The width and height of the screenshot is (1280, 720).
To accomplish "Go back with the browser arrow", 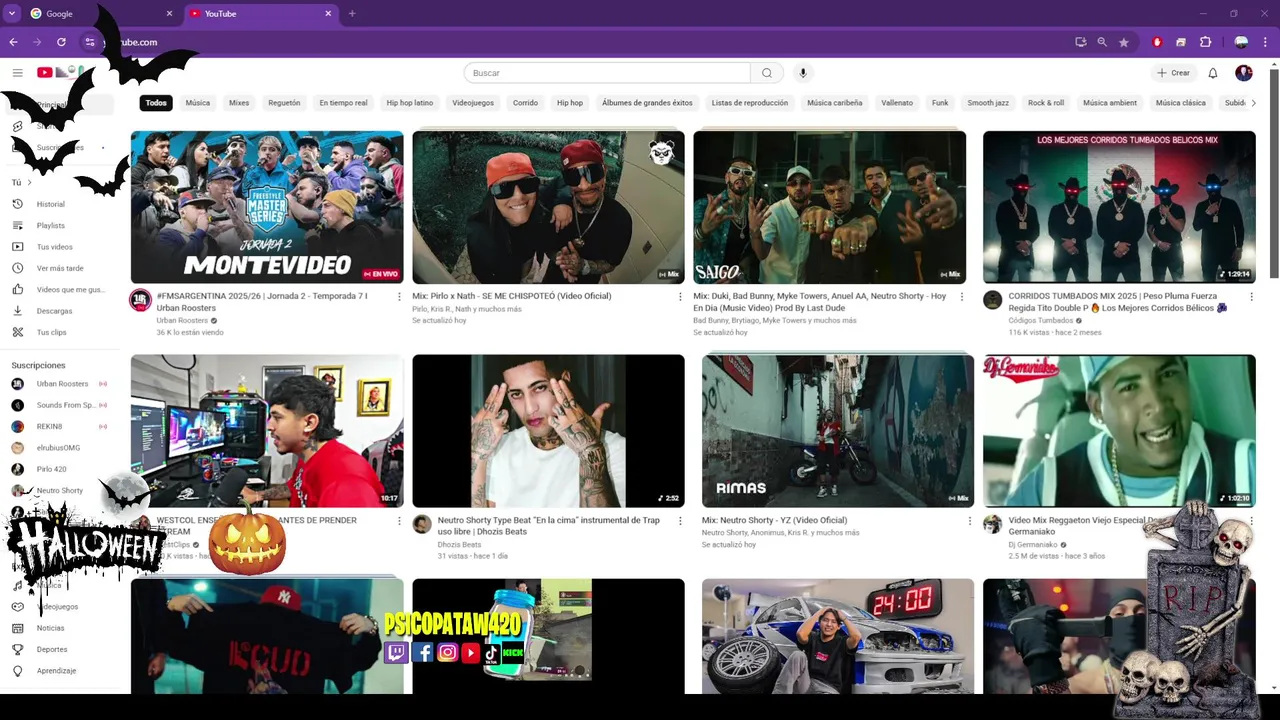I will [x=13, y=42].
